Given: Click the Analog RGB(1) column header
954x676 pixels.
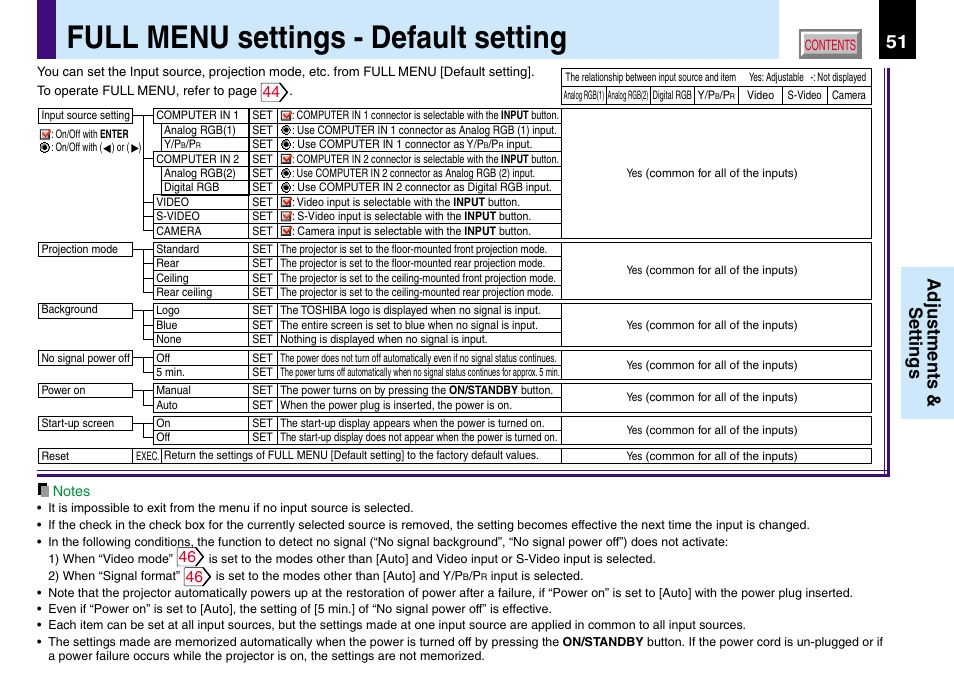Looking at the screenshot, I should click(583, 96).
